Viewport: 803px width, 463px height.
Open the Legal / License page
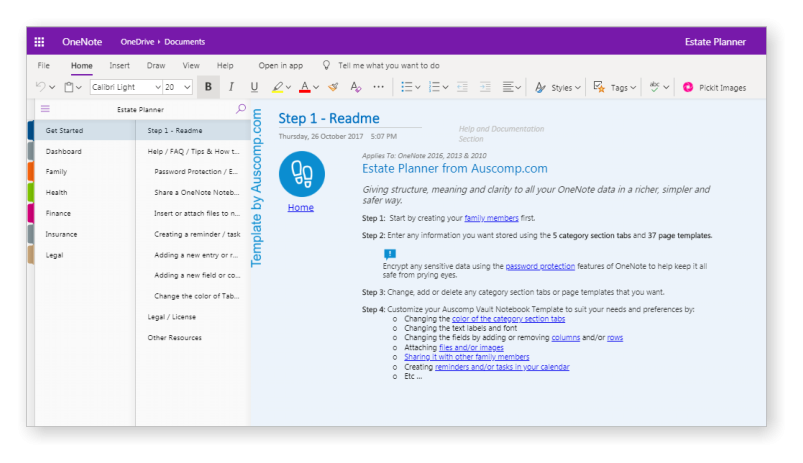coord(172,317)
